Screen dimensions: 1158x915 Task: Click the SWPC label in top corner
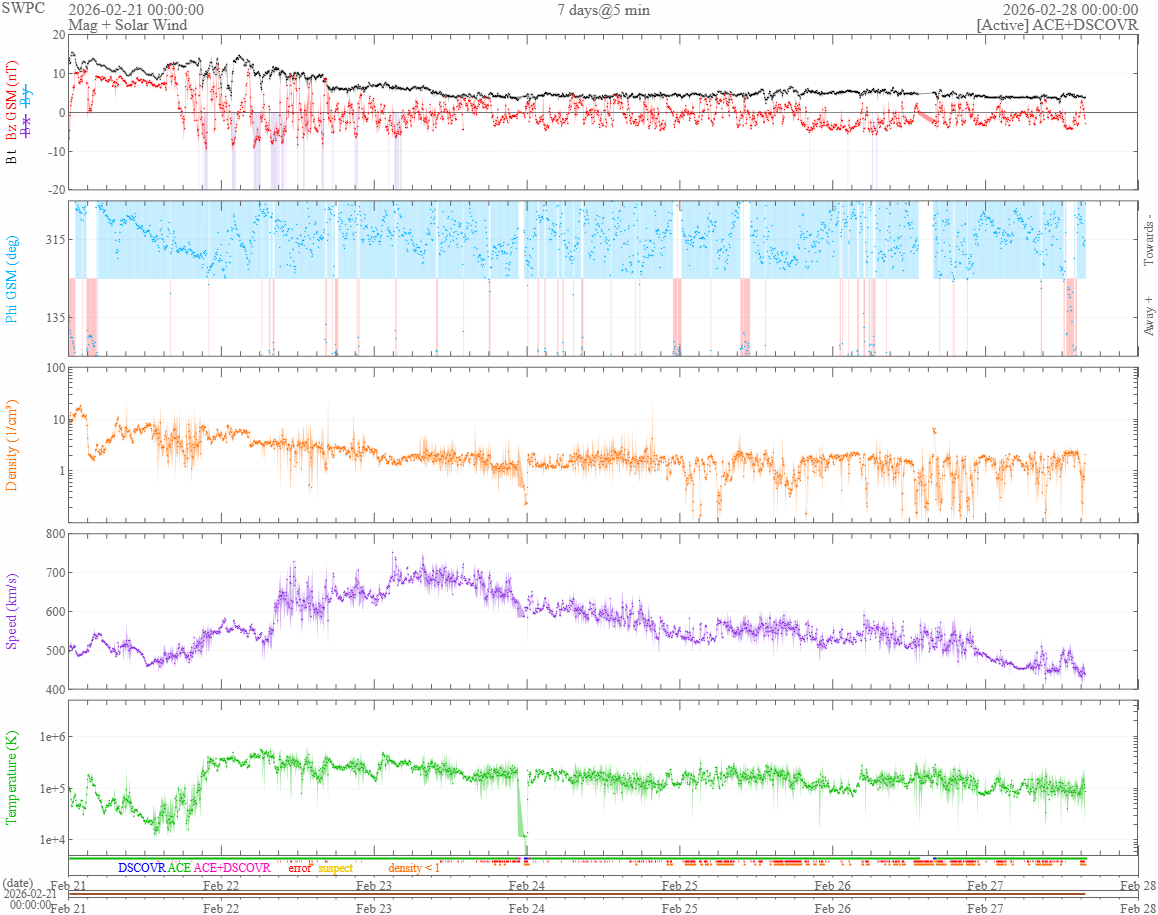pos(24,10)
